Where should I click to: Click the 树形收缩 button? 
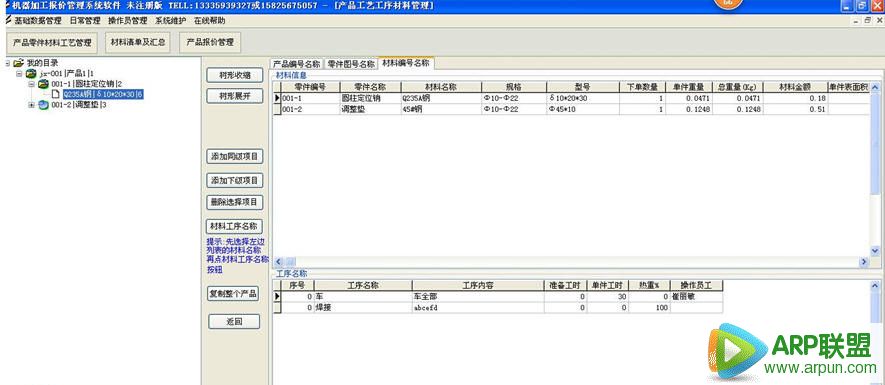coord(235,75)
